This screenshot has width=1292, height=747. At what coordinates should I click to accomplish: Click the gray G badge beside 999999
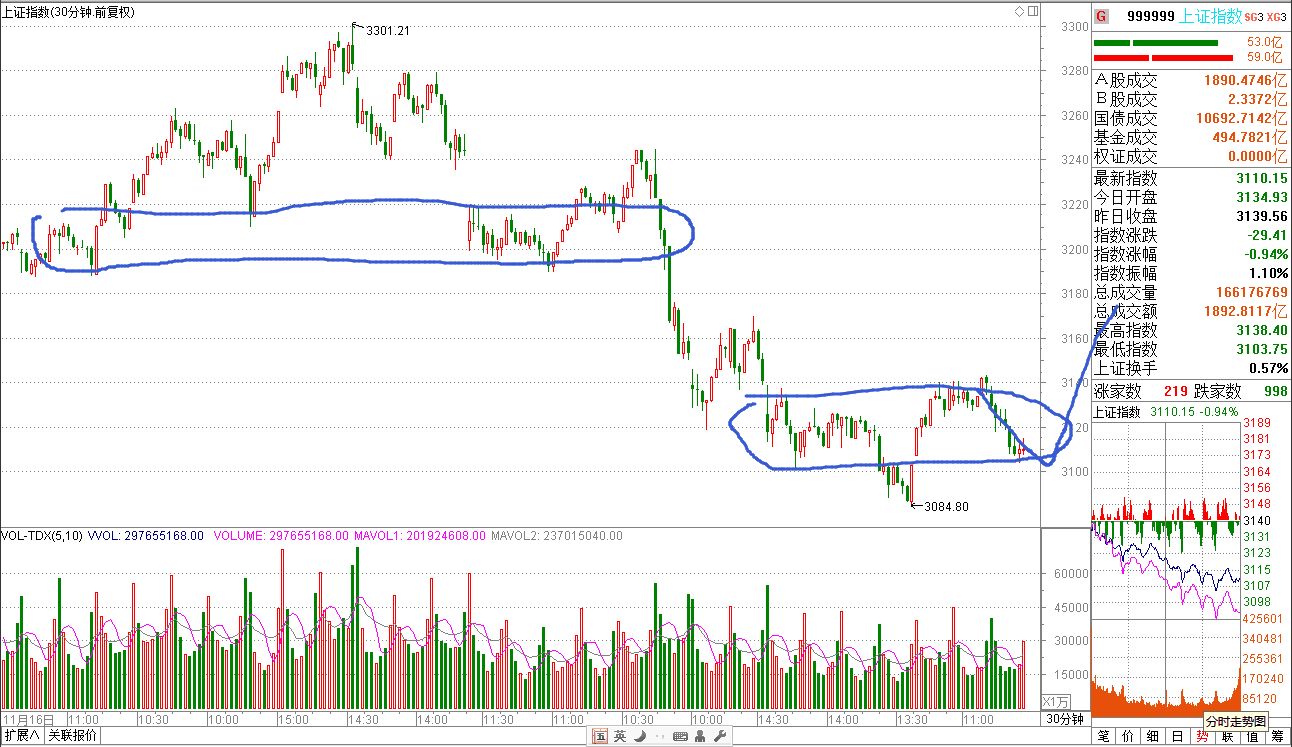[1102, 16]
